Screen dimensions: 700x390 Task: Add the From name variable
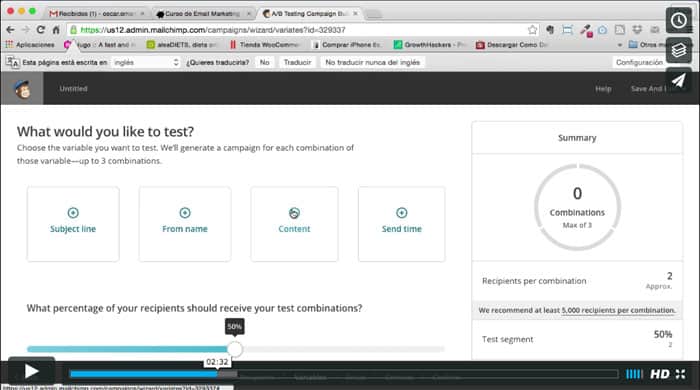[185, 224]
